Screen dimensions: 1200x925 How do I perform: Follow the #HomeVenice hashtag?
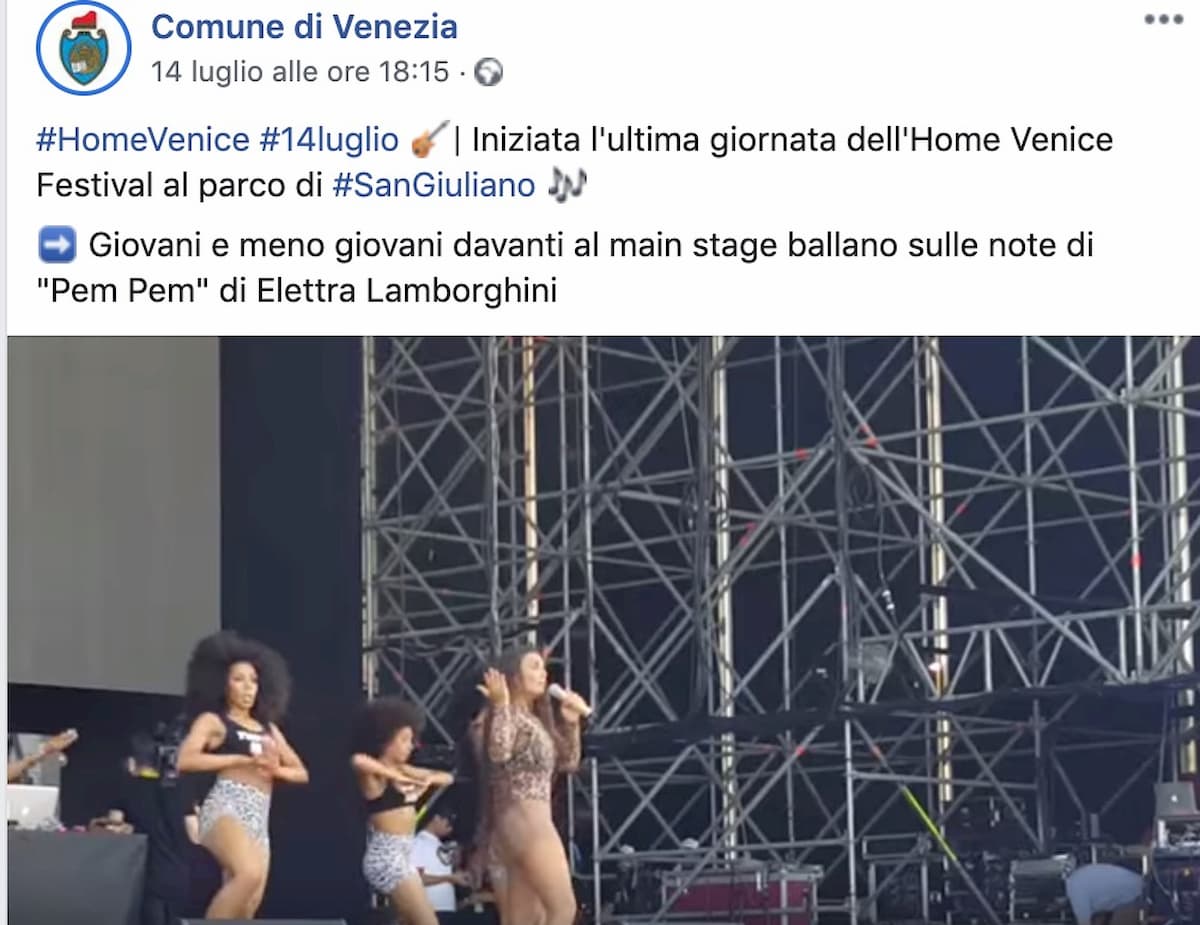coord(142,139)
